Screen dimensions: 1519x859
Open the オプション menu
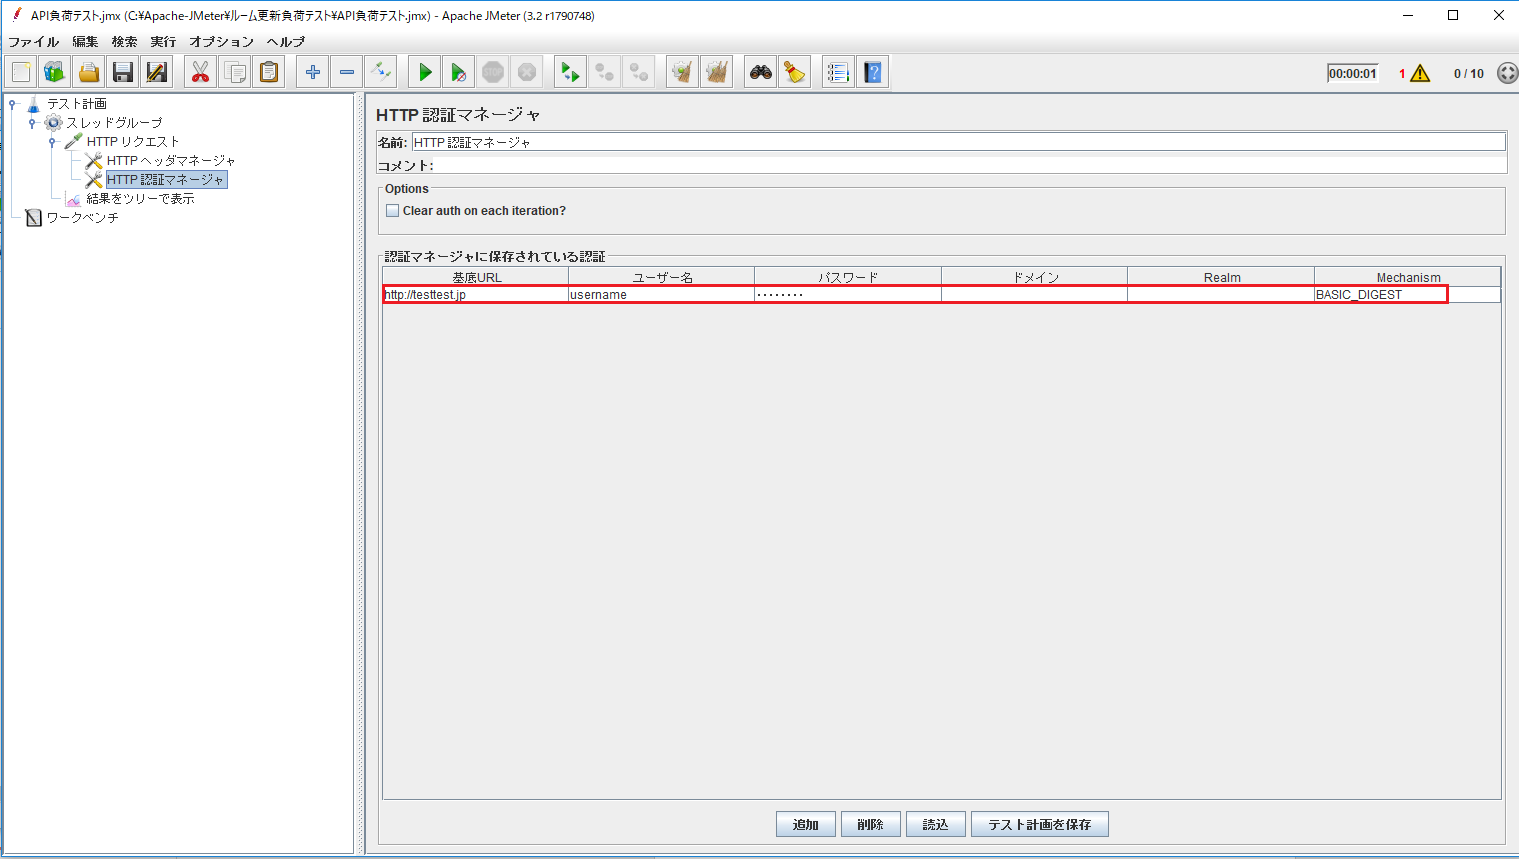(x=221, y=41)
